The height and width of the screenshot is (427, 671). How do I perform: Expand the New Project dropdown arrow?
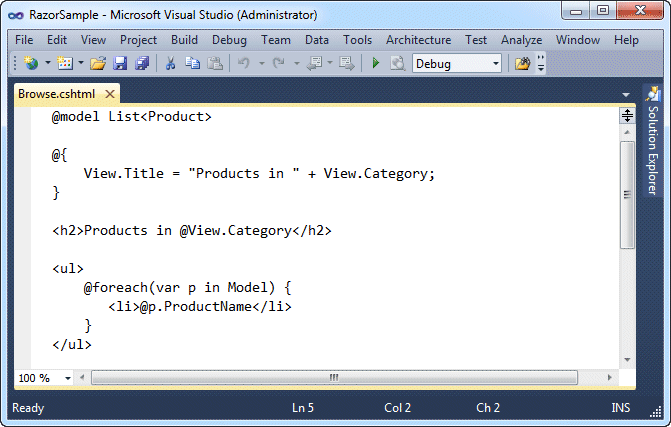click(48, 63)
